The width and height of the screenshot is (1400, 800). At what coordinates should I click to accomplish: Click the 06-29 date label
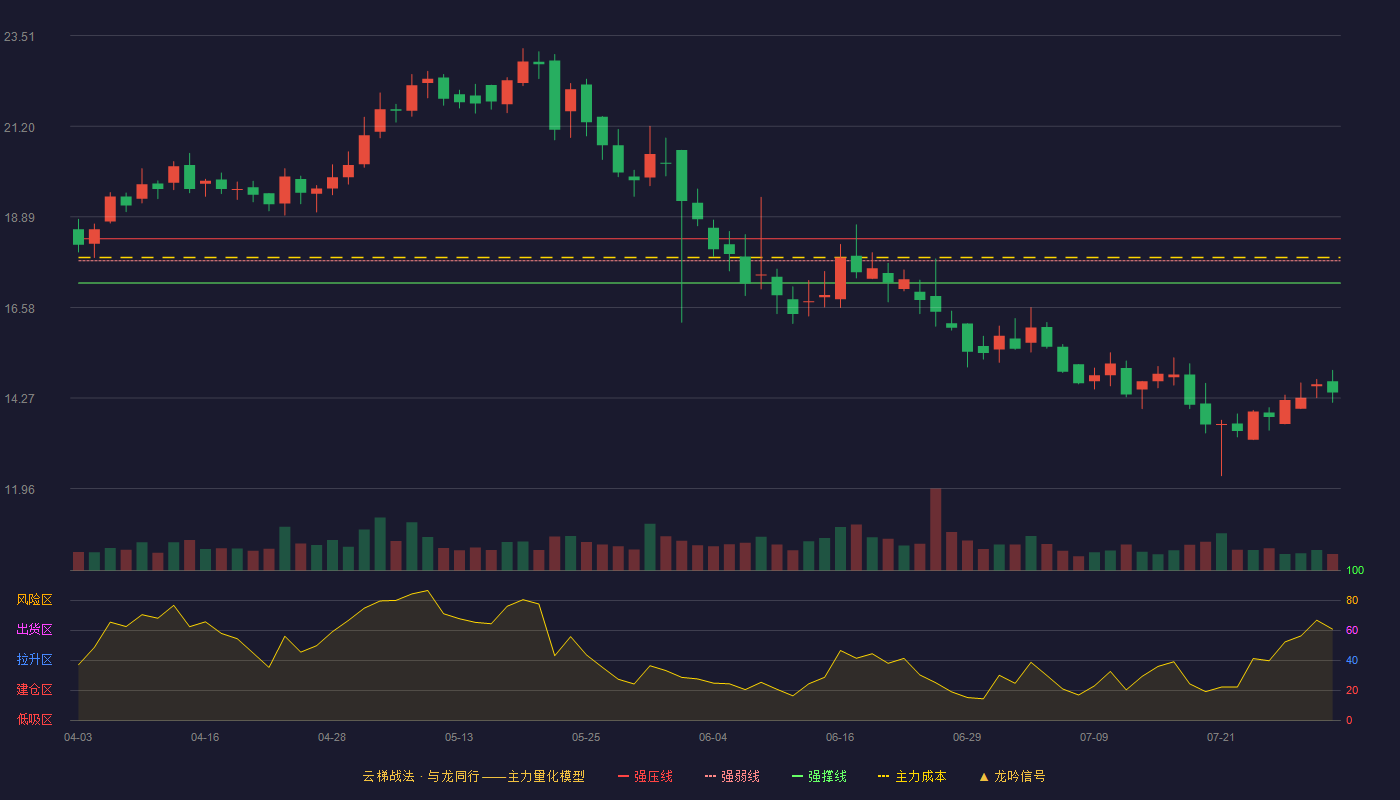click(x=967, y=737)
